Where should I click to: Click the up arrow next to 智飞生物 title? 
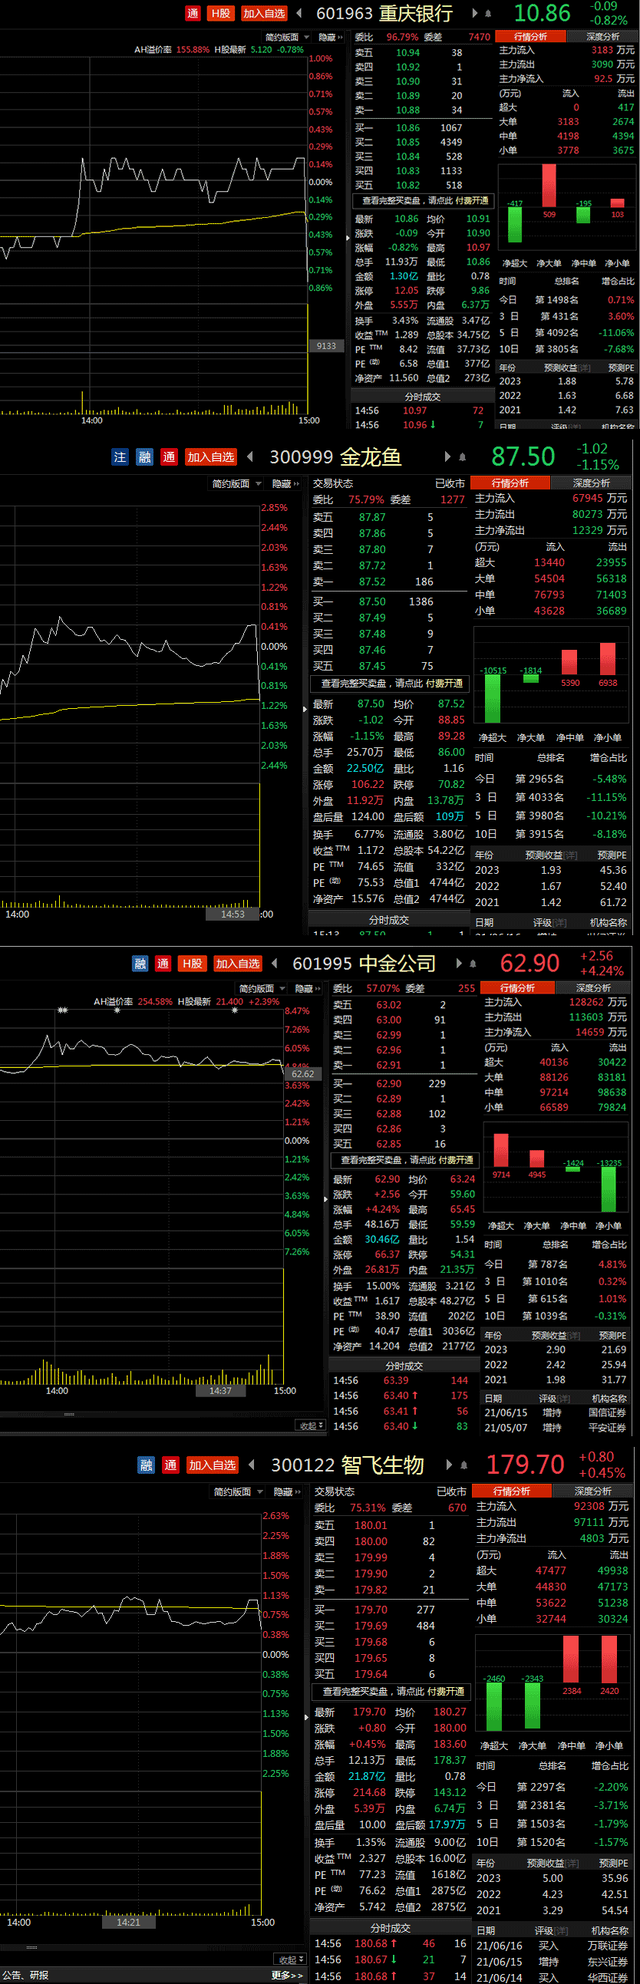465,1465
